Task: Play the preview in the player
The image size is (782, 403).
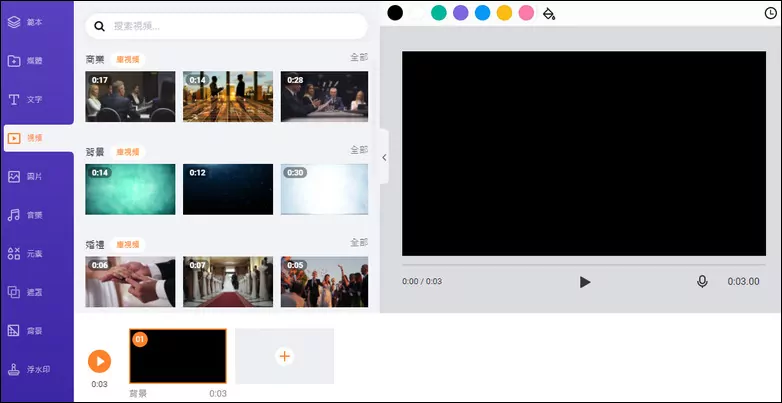Action: (585, 282)
